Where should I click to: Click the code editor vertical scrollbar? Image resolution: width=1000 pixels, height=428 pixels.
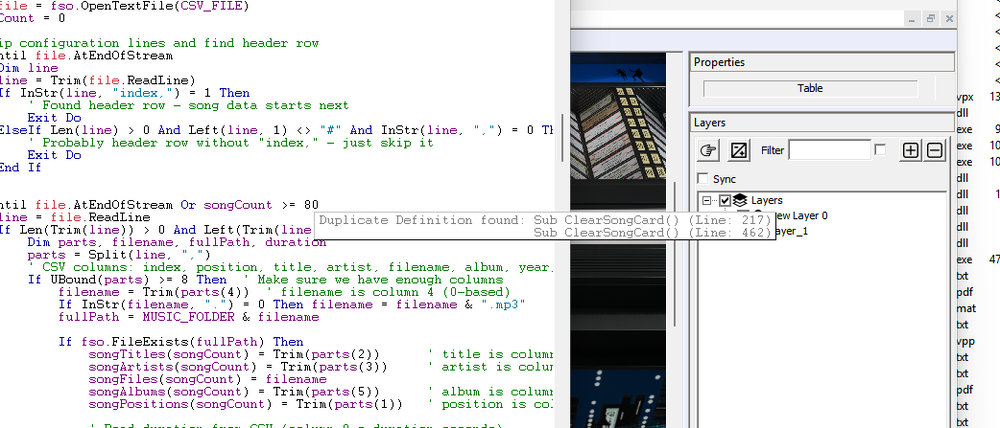(562, 137)
